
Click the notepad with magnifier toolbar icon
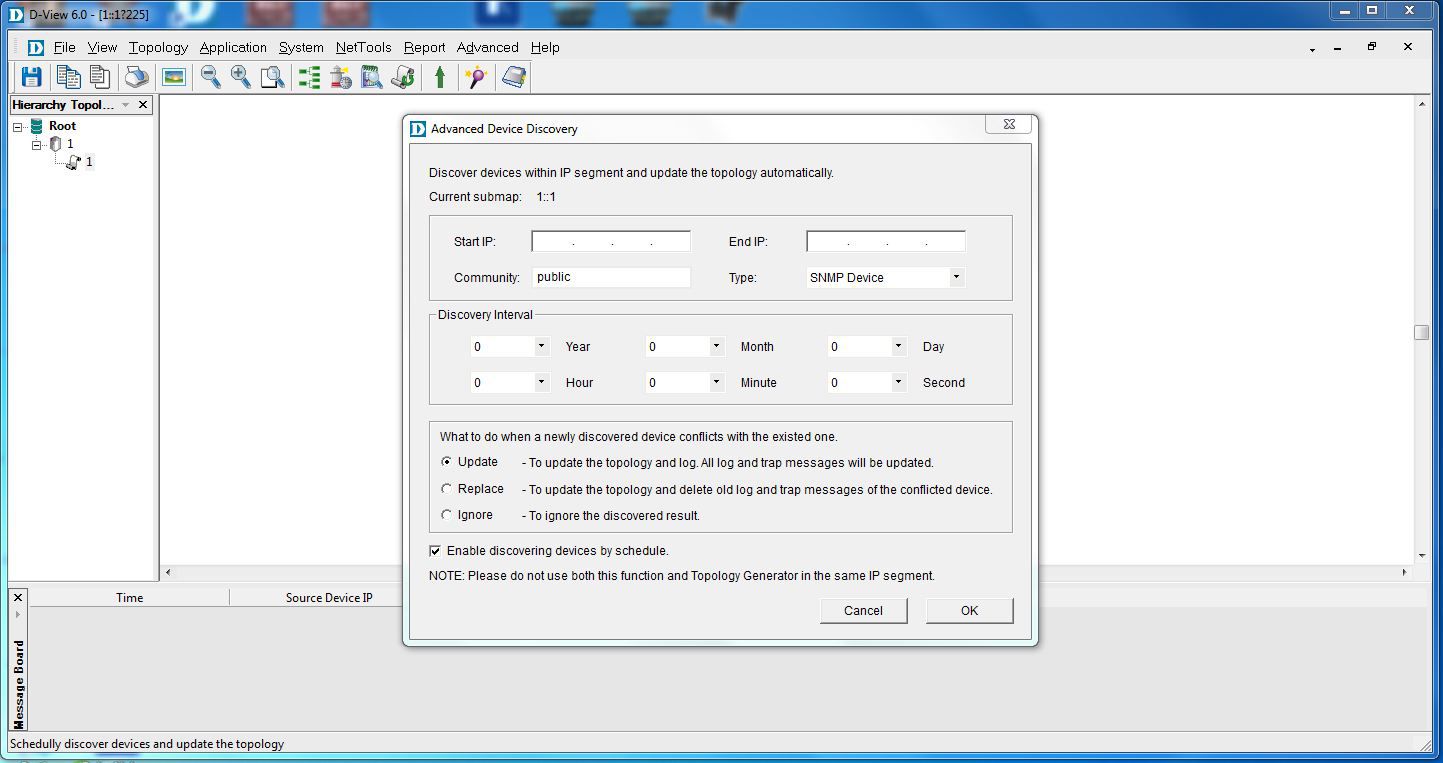(372, 77)
